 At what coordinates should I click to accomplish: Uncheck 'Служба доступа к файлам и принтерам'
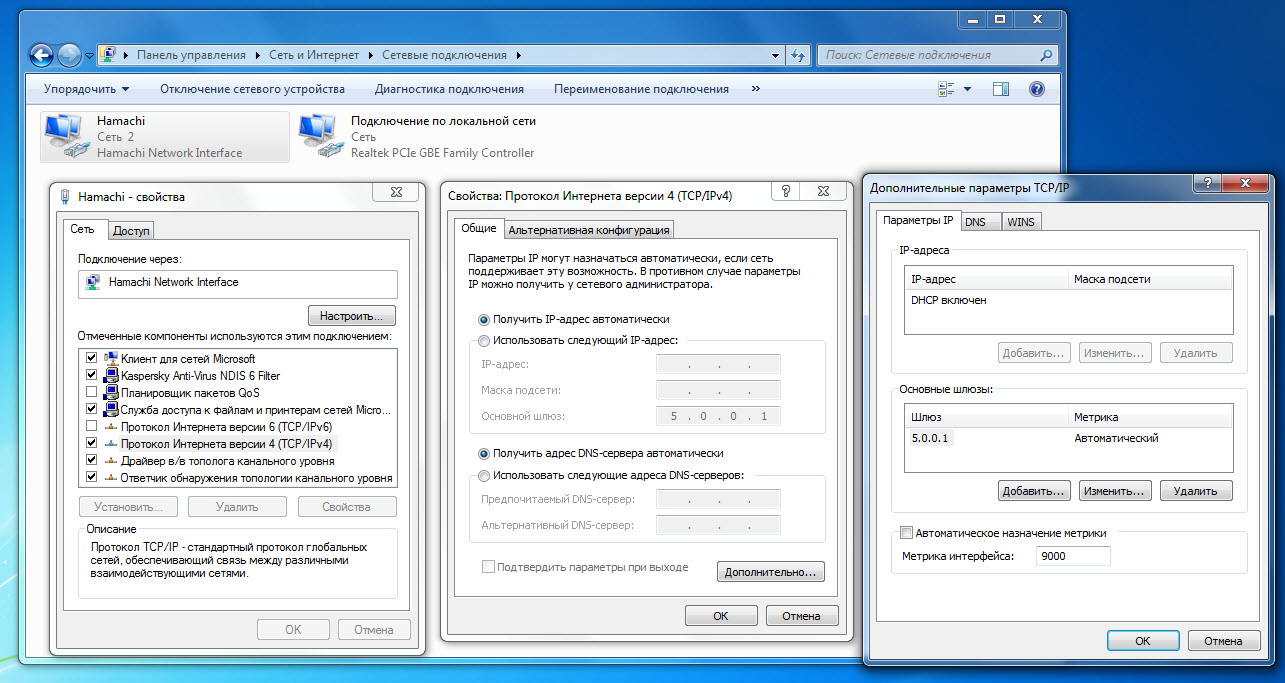92,409
